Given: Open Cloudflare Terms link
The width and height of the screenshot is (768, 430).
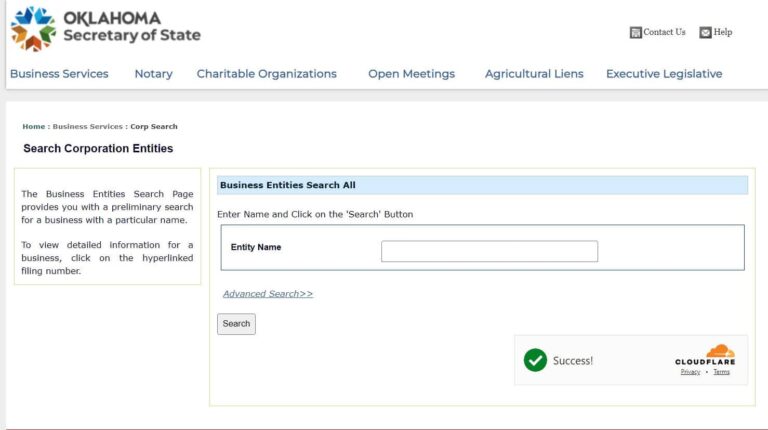Looking at the screenshot, I should 721,372.
